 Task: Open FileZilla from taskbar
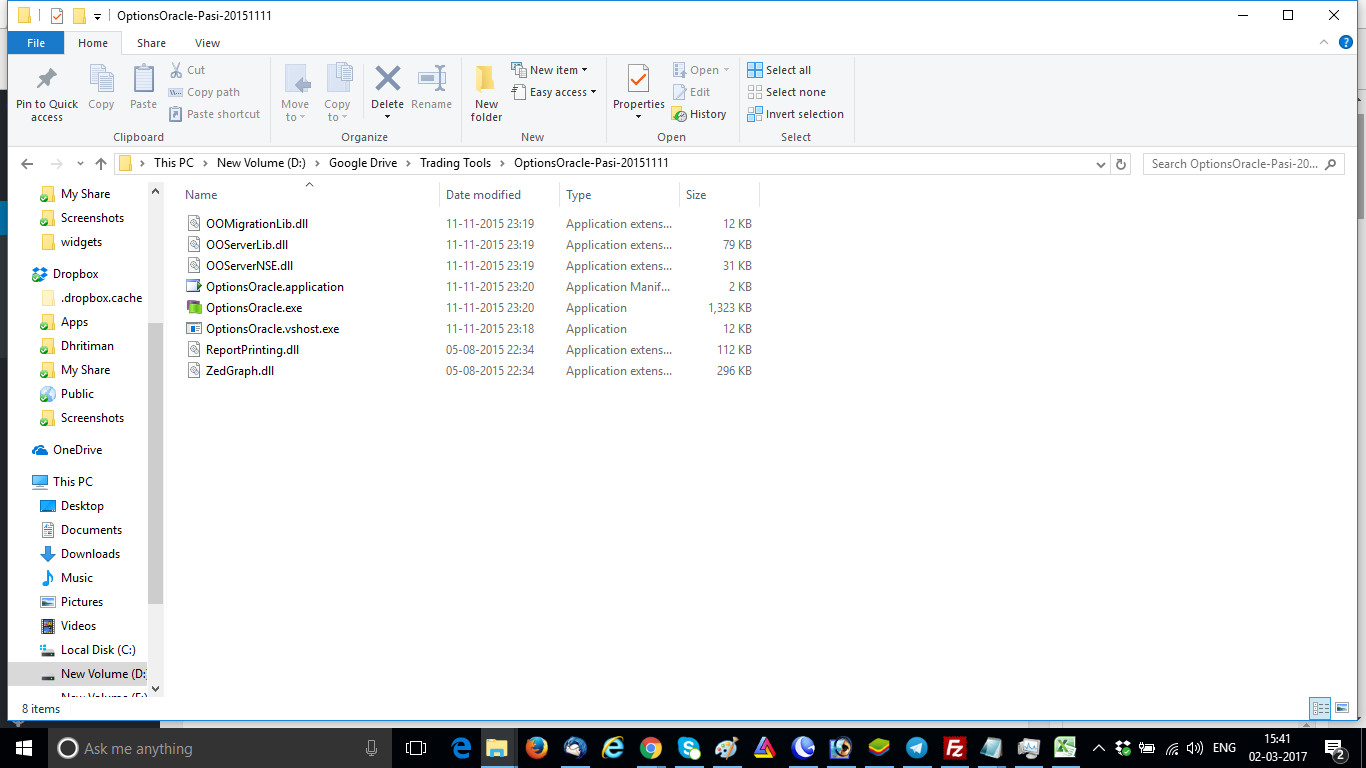coord(955,748)
